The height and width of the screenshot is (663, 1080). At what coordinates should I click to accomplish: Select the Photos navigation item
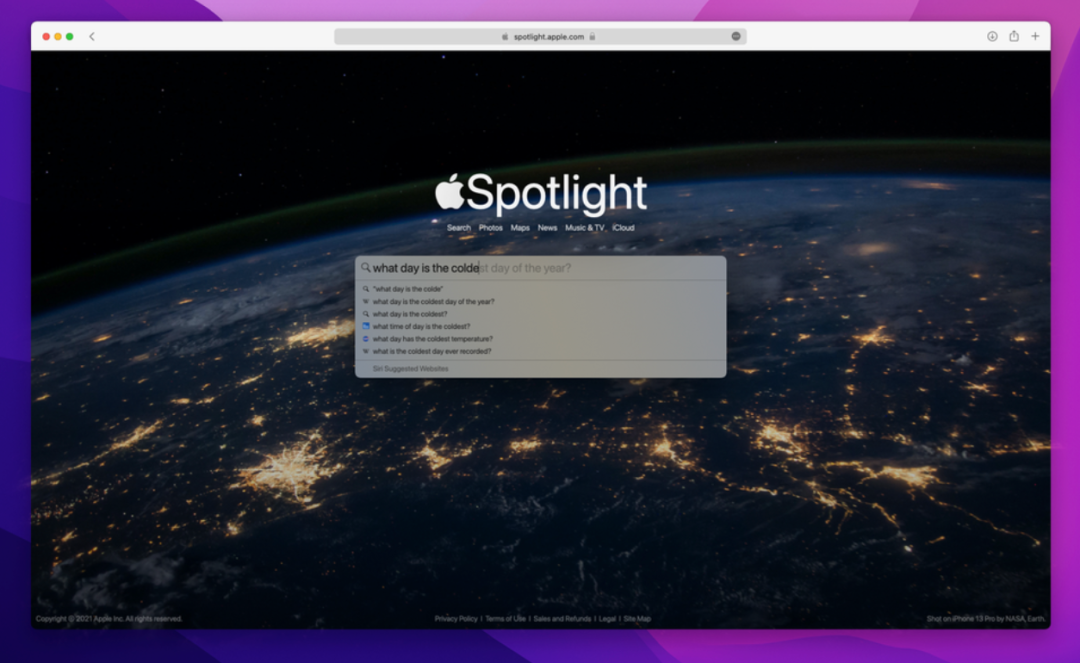pyautogui.click(x=490, y=228)
